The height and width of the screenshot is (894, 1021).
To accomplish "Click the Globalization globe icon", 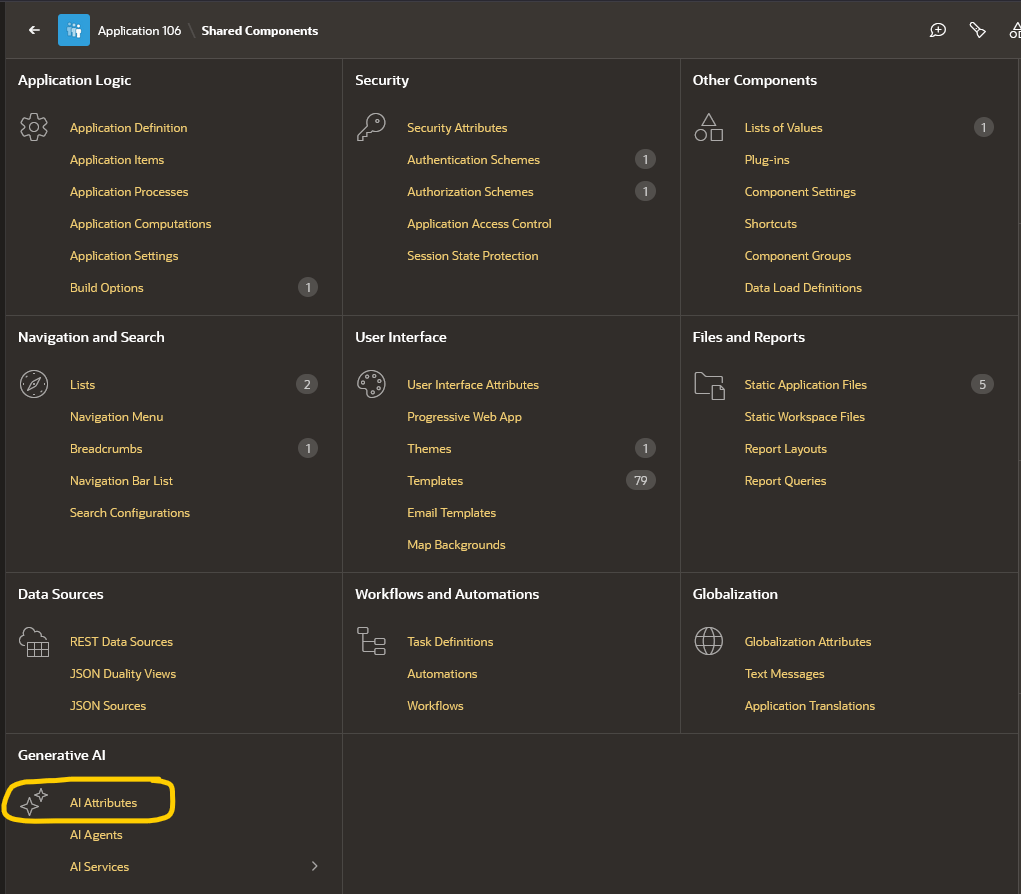I will (708, 641).
